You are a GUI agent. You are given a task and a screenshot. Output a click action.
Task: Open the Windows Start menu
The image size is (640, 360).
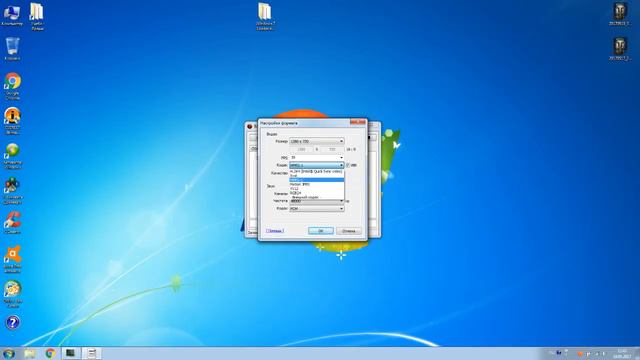[x=9, y=353]
